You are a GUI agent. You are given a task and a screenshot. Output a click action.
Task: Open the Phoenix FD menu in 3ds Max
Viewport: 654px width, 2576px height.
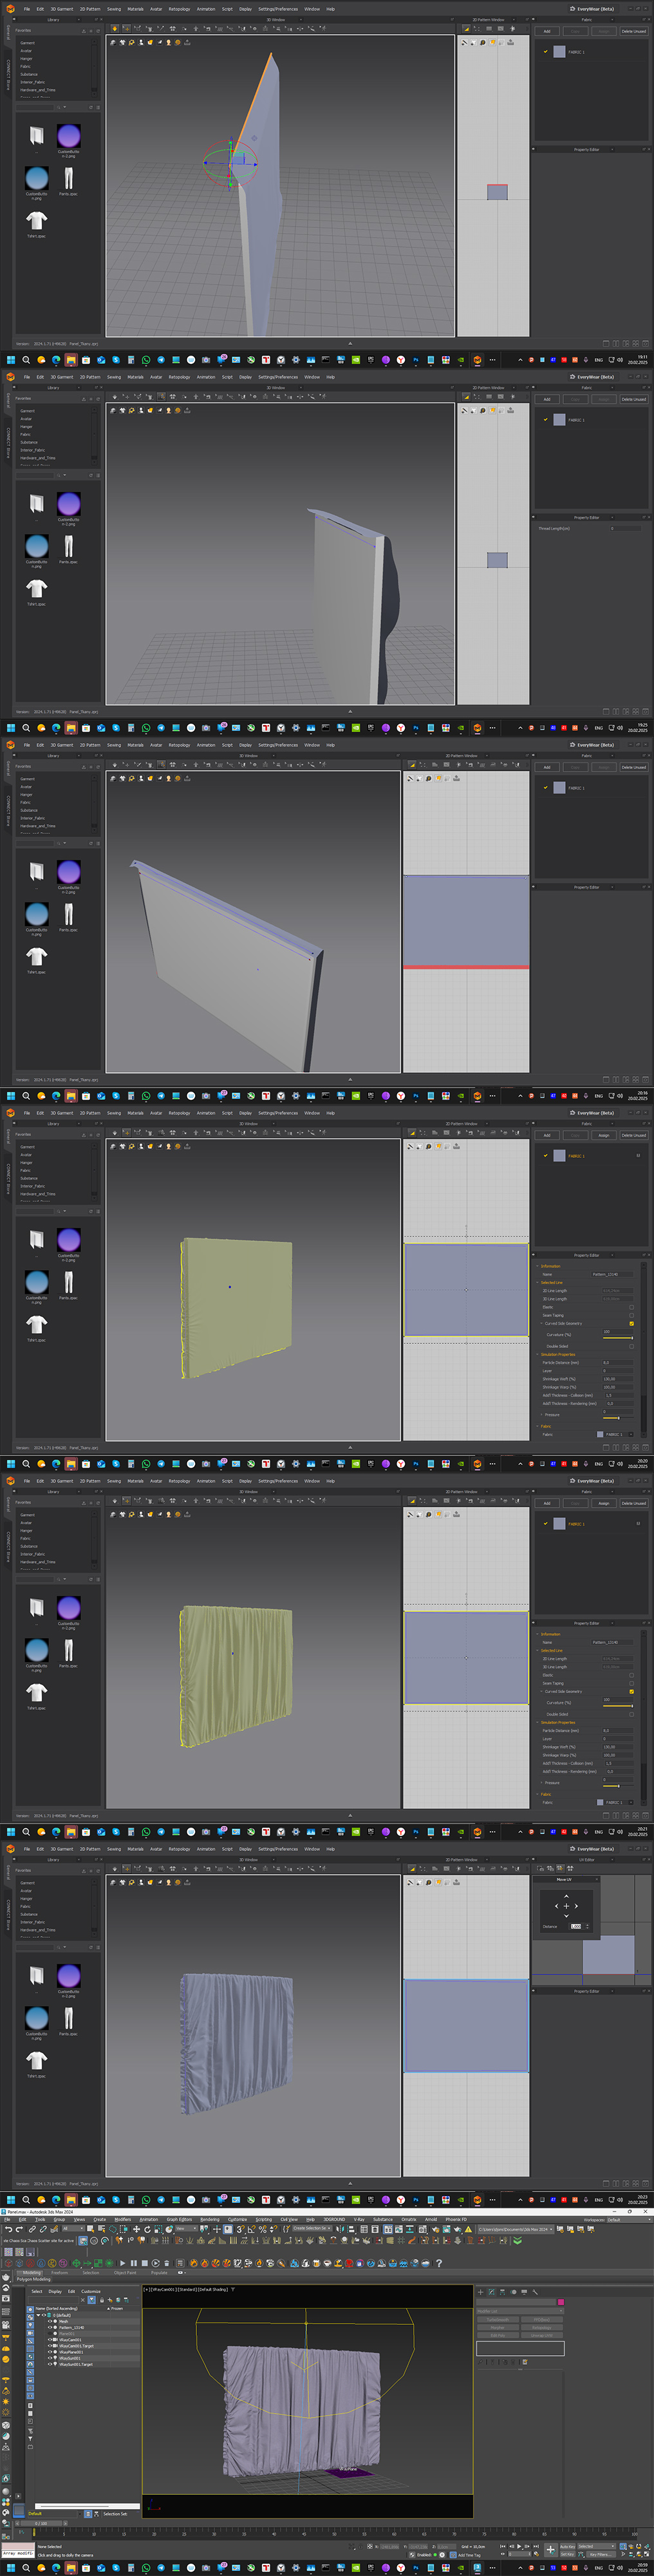456,2219
